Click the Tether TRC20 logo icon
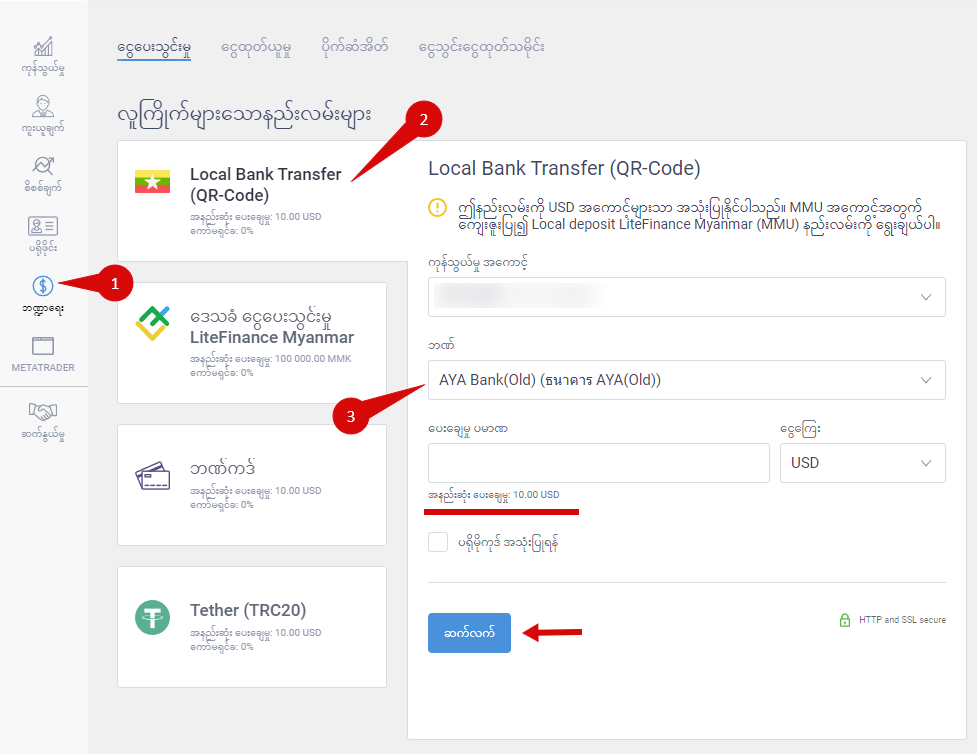The height and width of the screenshot is (754, 977). pyautogui.click(x=153, y=618)
